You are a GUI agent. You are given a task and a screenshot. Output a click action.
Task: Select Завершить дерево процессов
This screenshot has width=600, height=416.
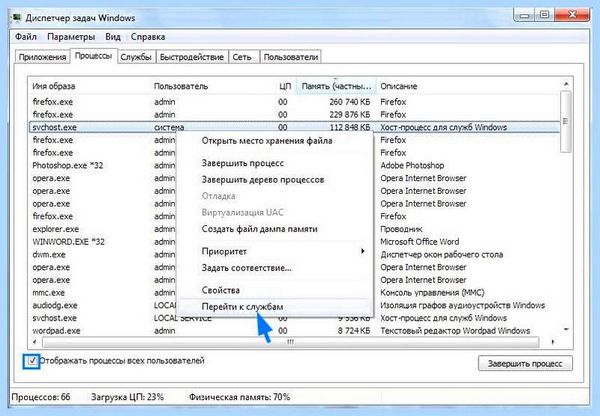point(263,180)
